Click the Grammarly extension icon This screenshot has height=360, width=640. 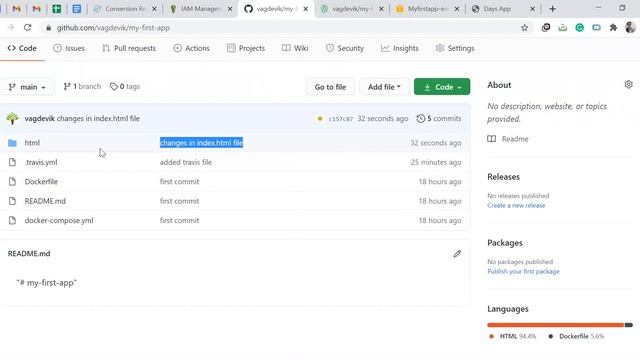pyautogui.click(x=579, y=28)
